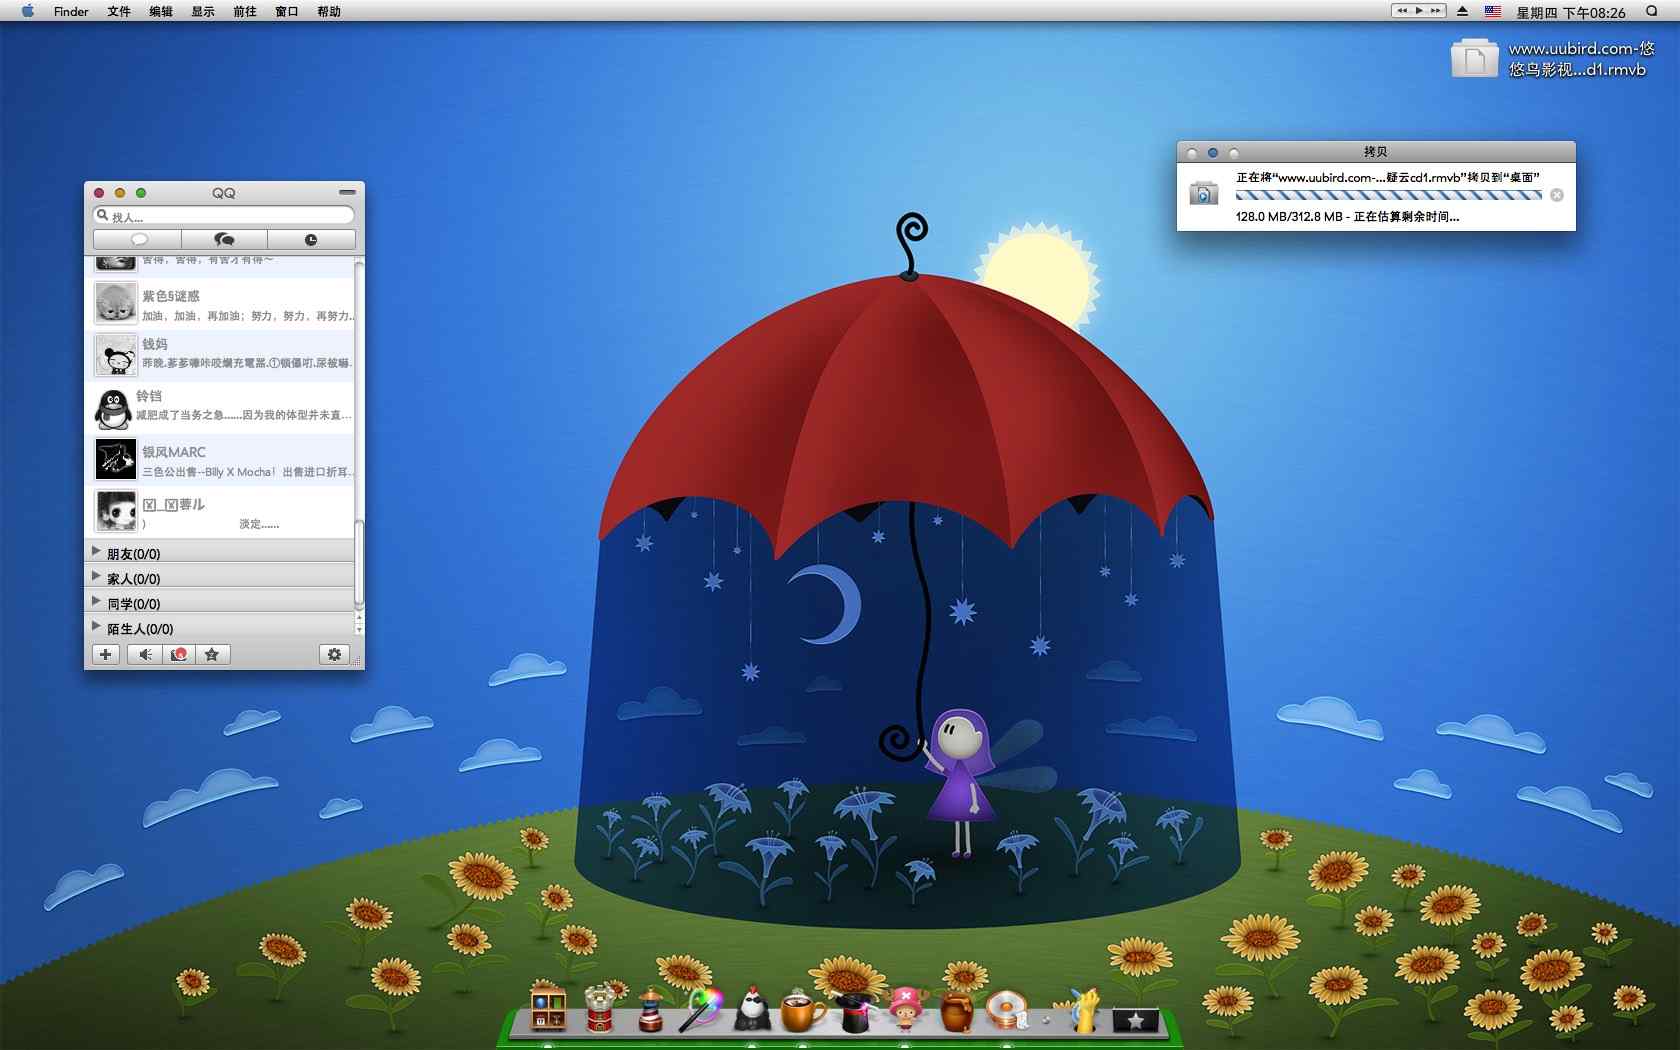Image resolution: width=1680 pixels, height=1050 pixels.
Task: Click the clock 星期四 下午08:26
Action: tap(1571, 12)
